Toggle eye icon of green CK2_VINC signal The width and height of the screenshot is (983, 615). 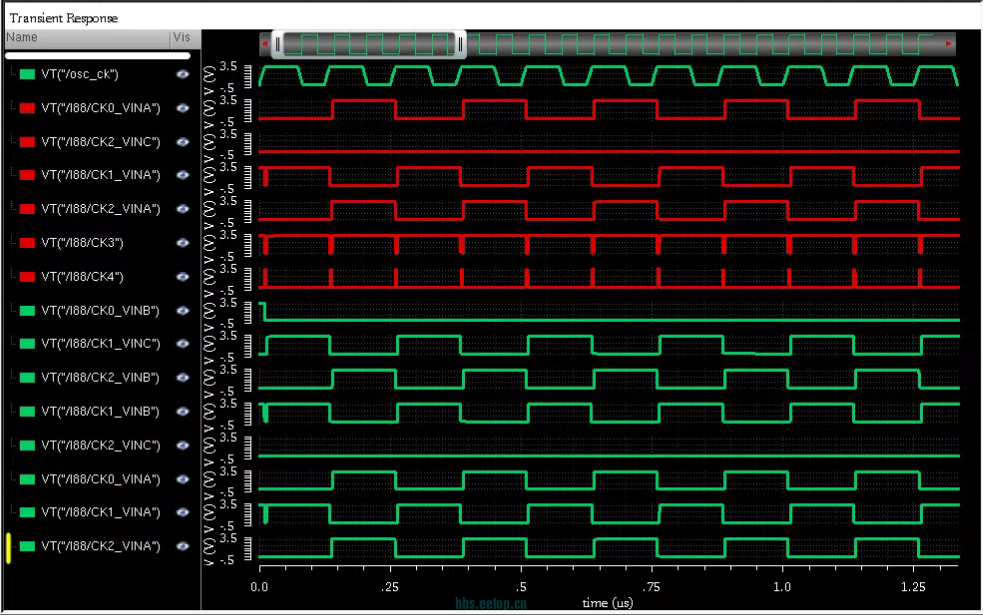[x=182, y=446]
